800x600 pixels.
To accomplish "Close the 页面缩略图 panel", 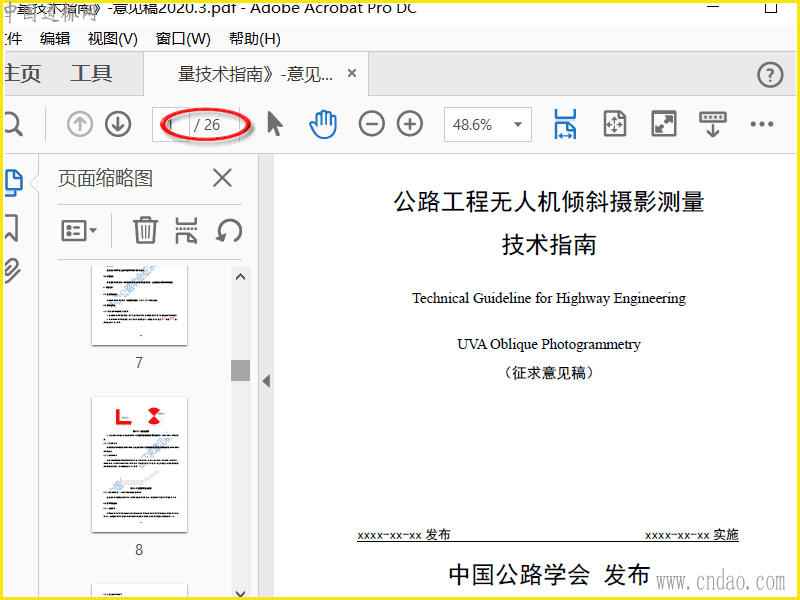I will (222, 178).
